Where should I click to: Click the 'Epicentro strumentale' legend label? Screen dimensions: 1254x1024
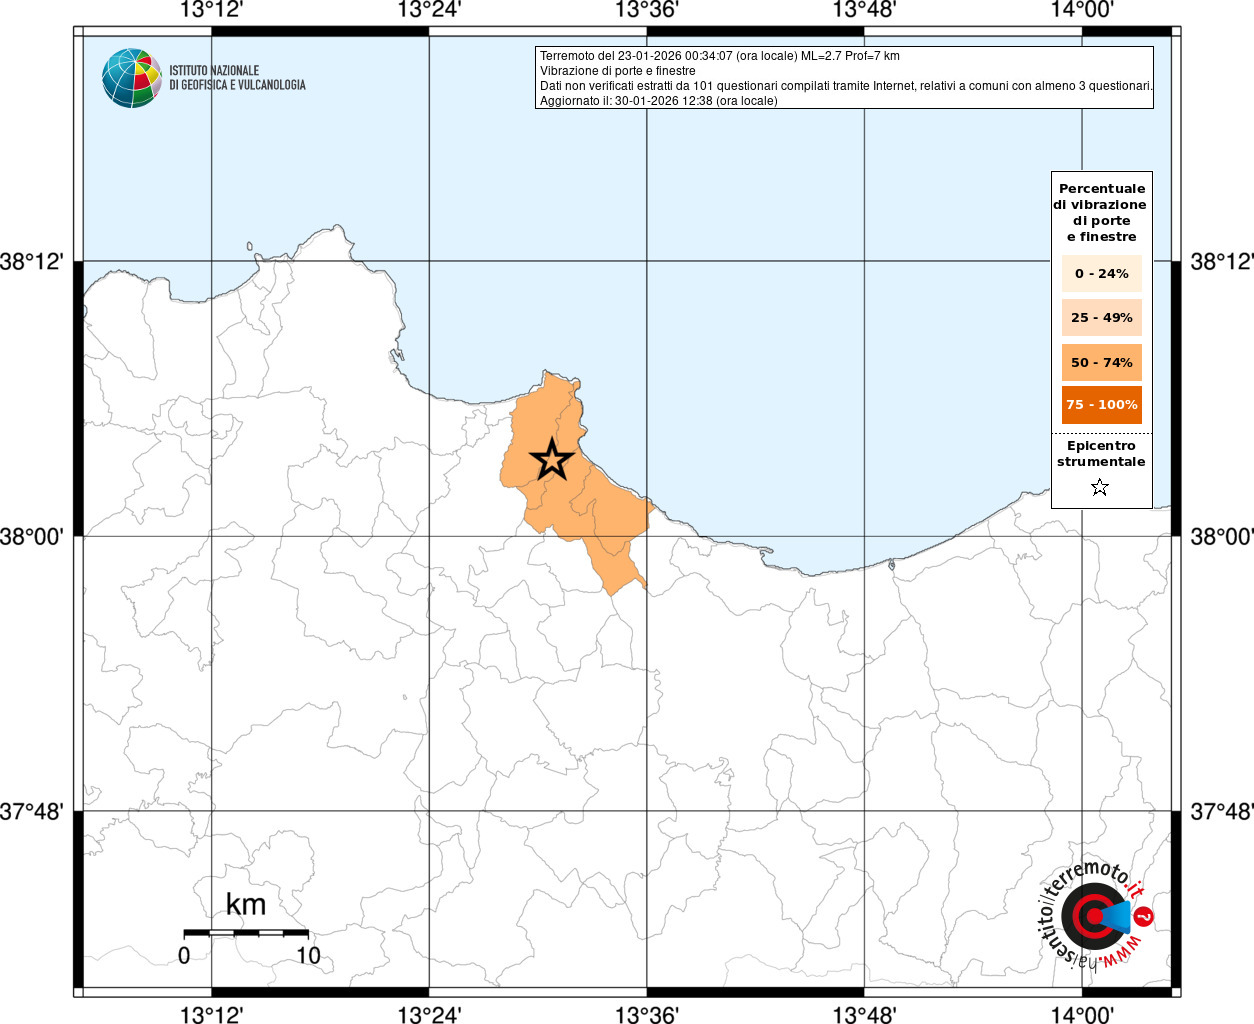(1101, 453)
